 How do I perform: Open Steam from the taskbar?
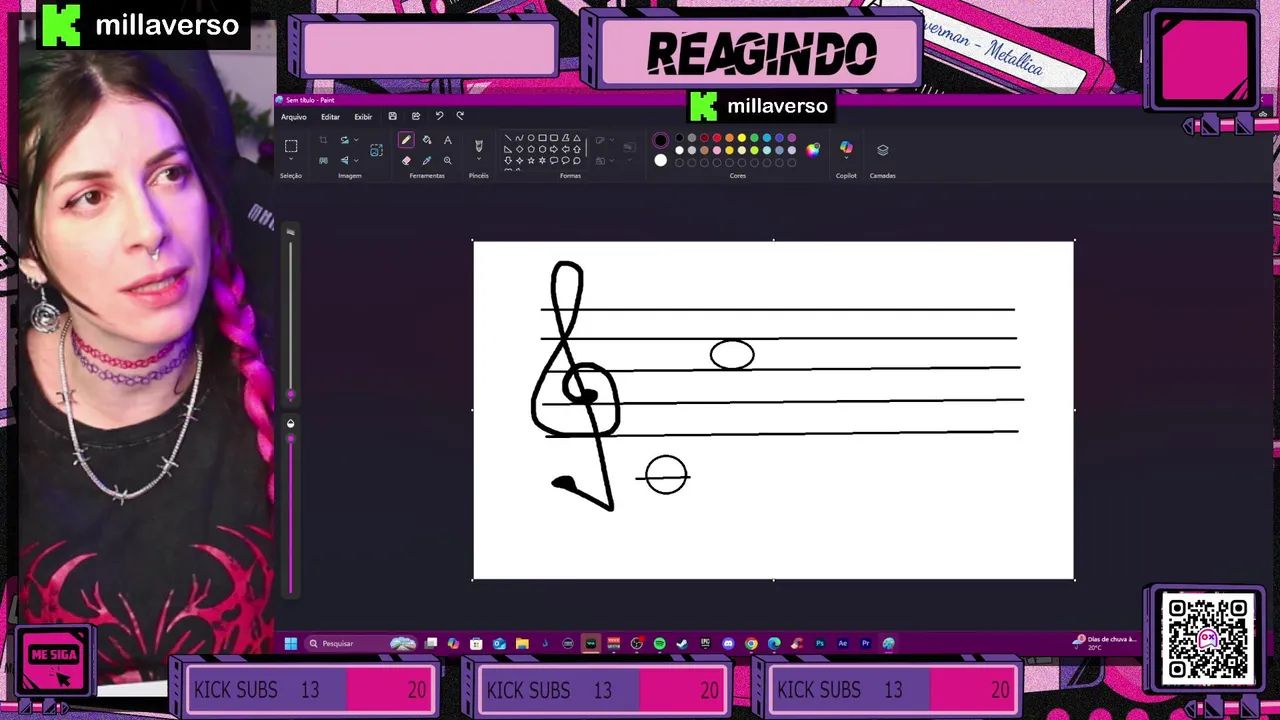click(x=682, y=643)
